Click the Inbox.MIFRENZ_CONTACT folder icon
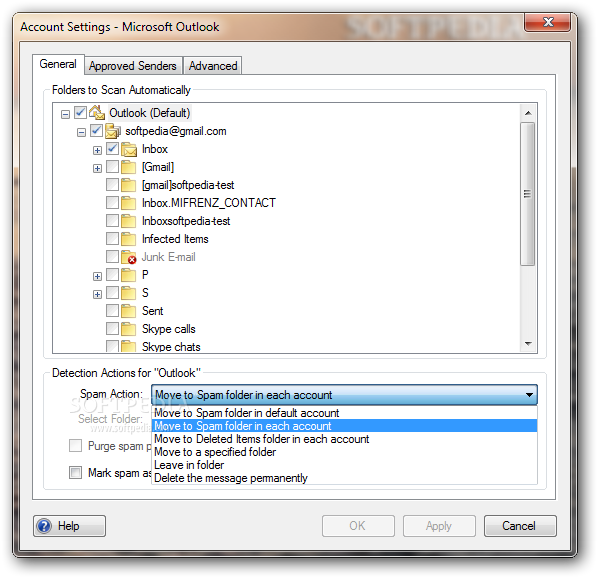 [x=129, y=203]
